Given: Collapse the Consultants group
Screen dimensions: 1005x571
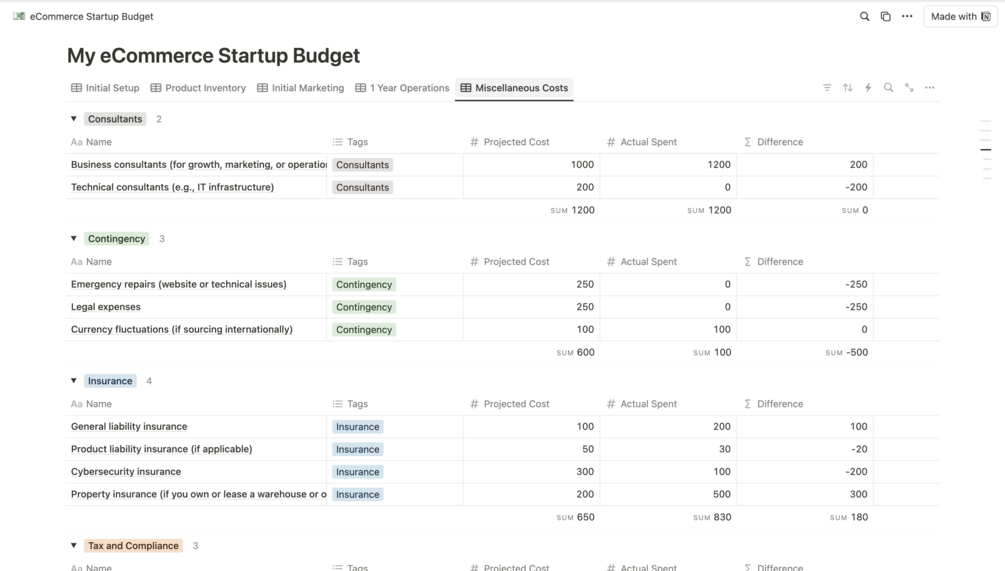Looking at the screenshot, I should [x=74, y=119].
